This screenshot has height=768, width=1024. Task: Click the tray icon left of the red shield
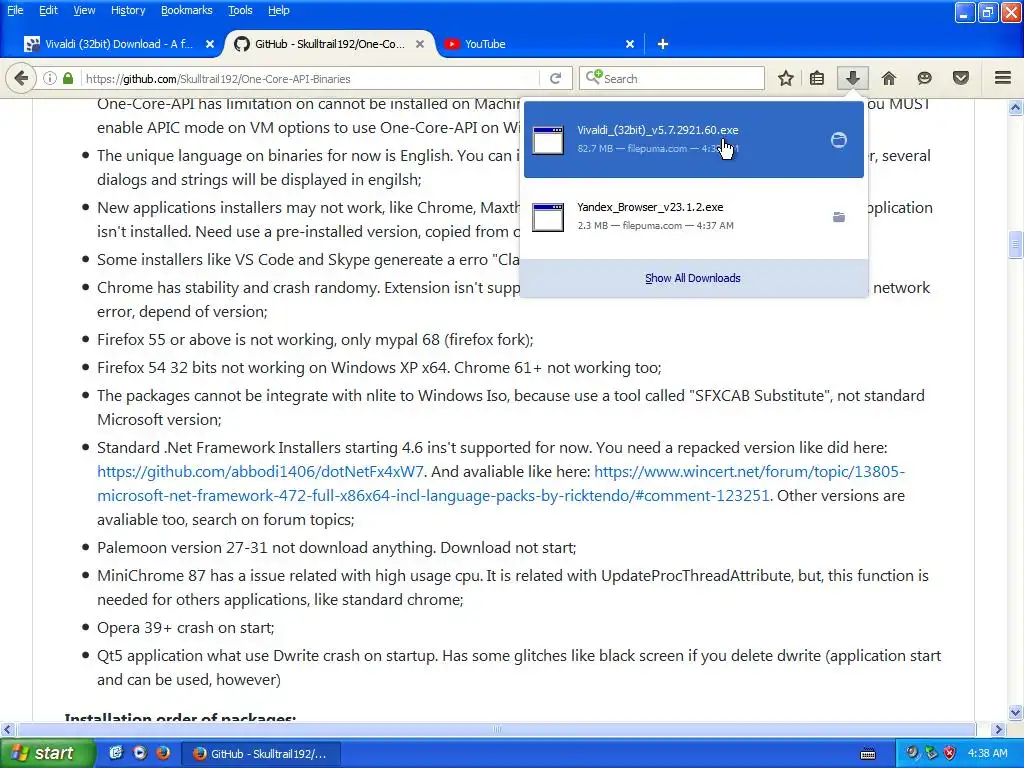[x=931, y=753]
